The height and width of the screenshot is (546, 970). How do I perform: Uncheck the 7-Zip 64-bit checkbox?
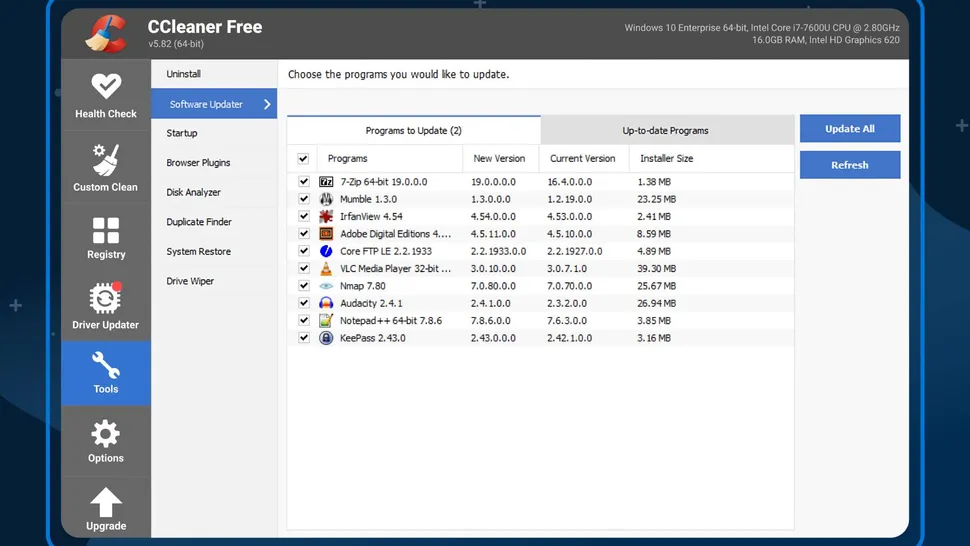[x=304, y=182]
